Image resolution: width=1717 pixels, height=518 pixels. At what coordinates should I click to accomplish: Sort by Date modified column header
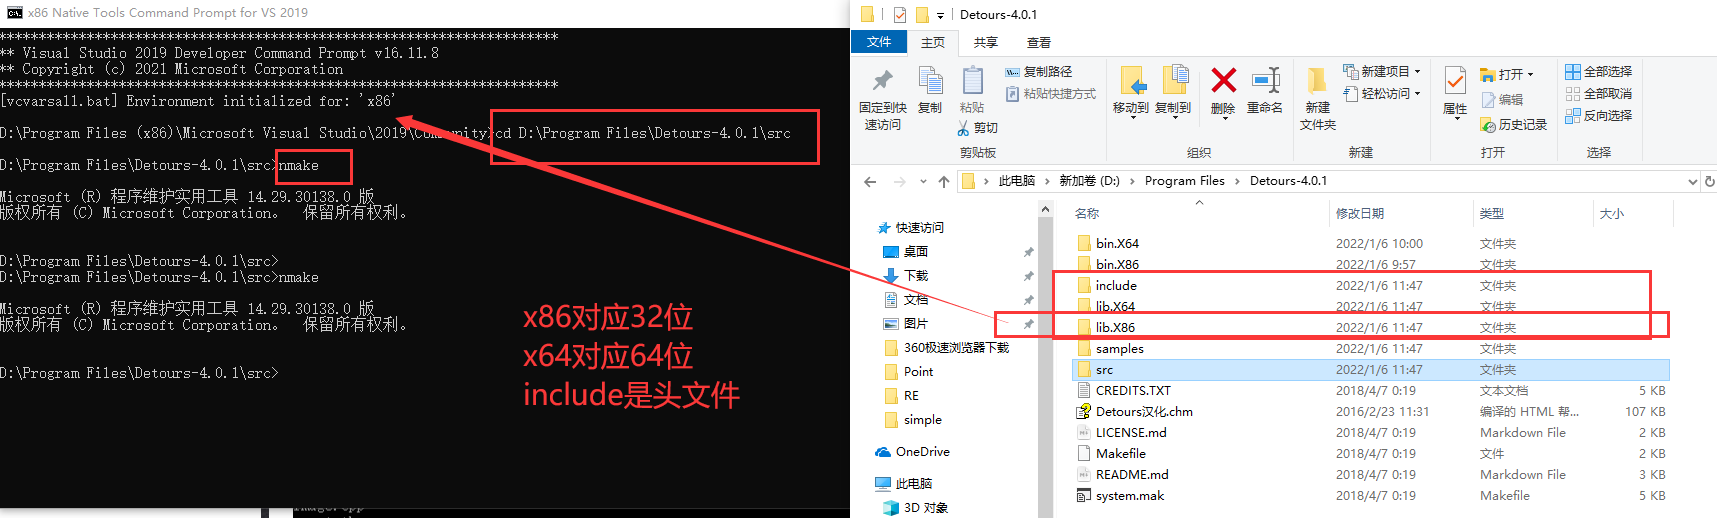[x=1359, y=214]
